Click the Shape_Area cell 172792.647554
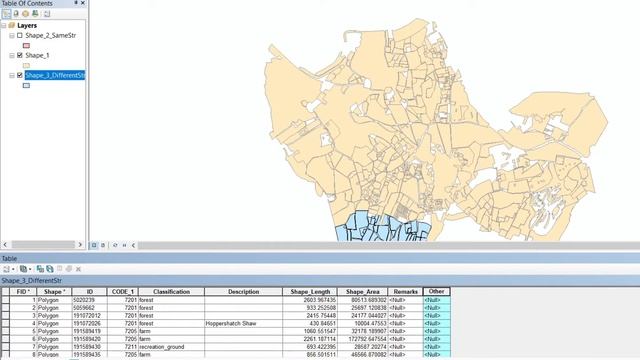This screenshot has height=360, width=640. pos(362,339)
